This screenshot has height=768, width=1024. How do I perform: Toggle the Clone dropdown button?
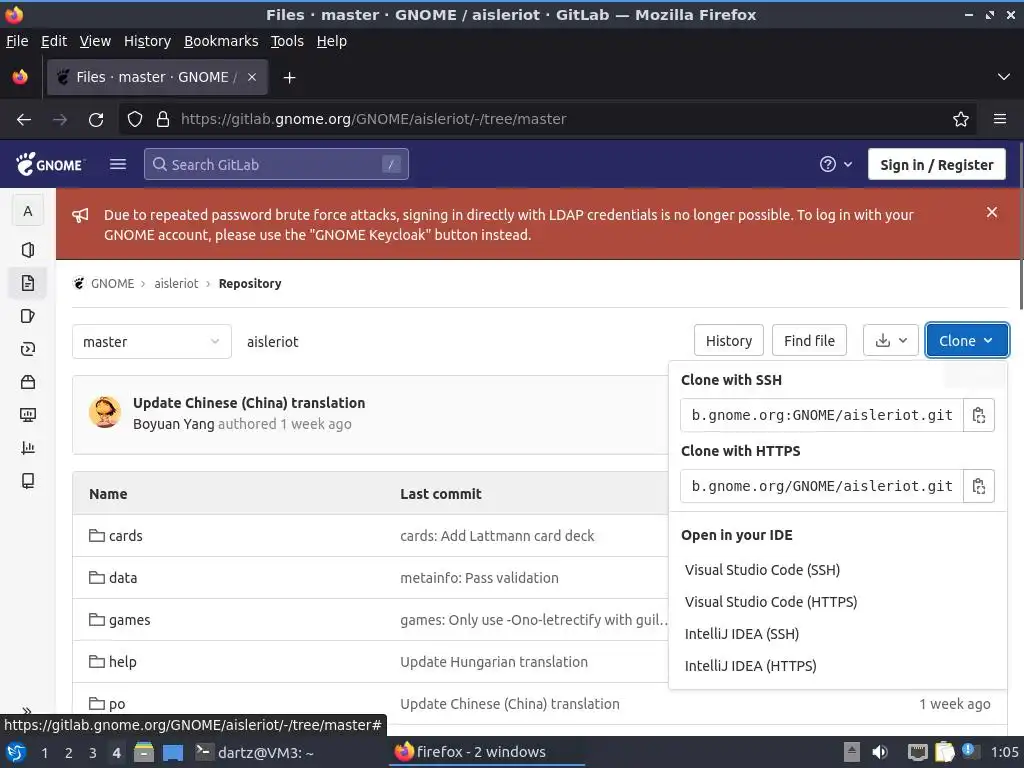(x=967, y=340)
